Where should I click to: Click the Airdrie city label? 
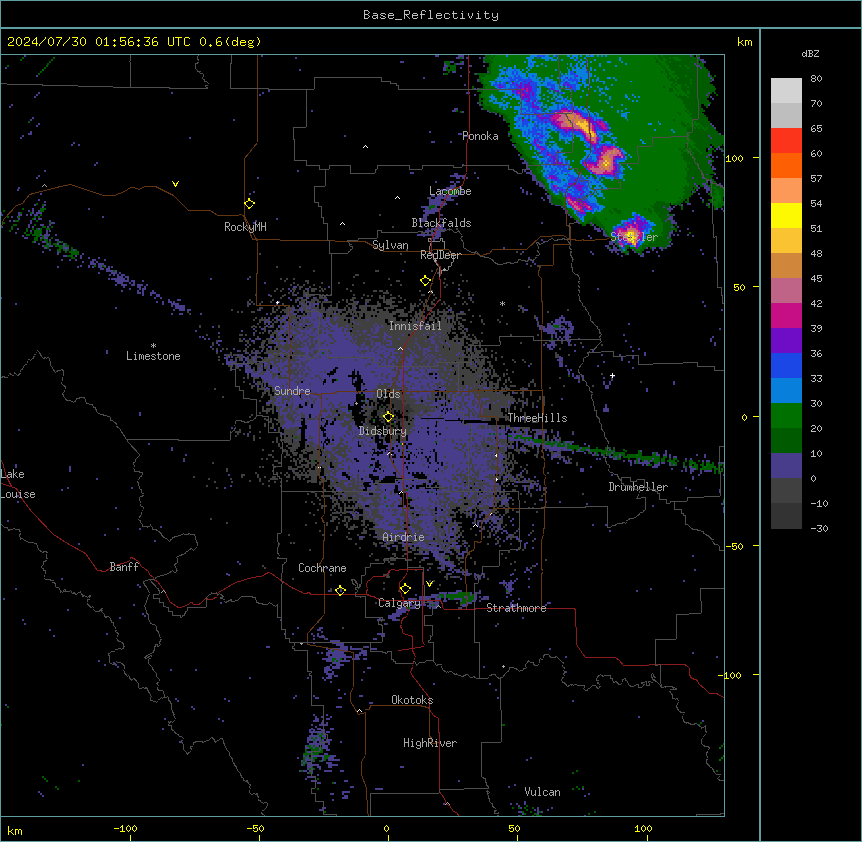403,537
